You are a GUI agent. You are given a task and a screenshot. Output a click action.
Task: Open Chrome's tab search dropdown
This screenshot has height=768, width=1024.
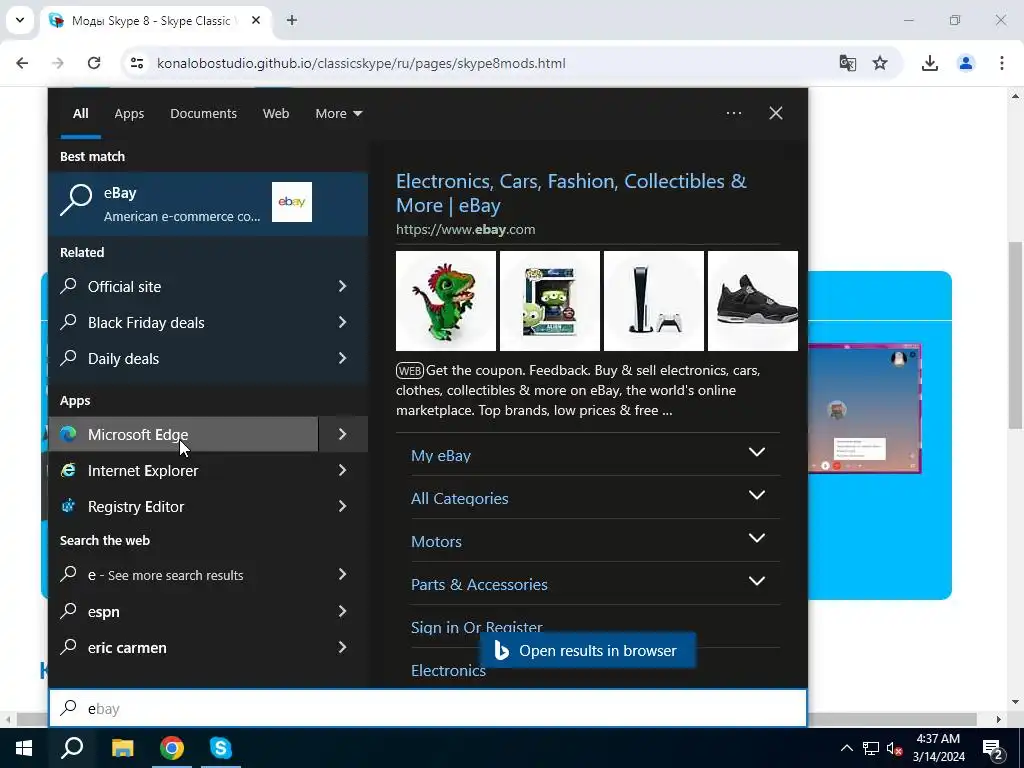pos(20,20)
